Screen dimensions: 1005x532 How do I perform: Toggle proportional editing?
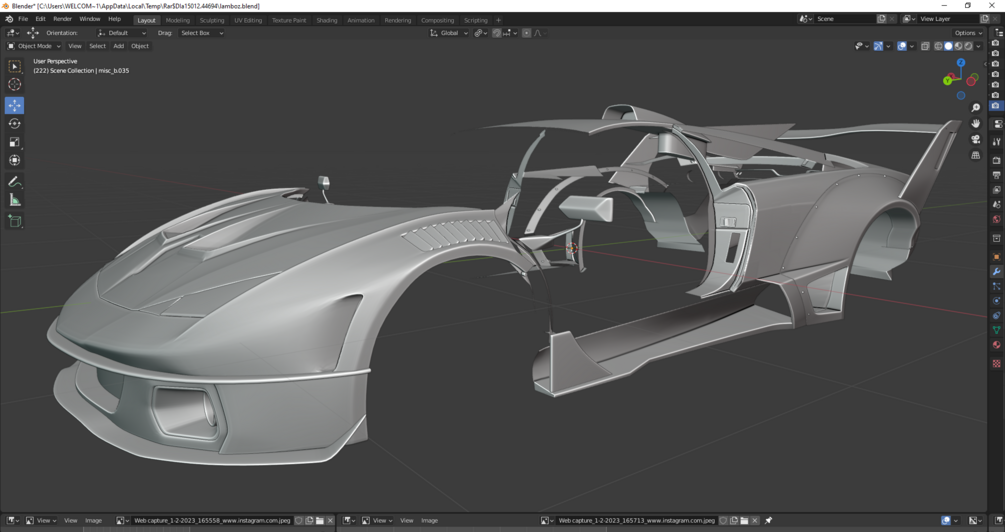pyautogui.click(x=526, y=33)
